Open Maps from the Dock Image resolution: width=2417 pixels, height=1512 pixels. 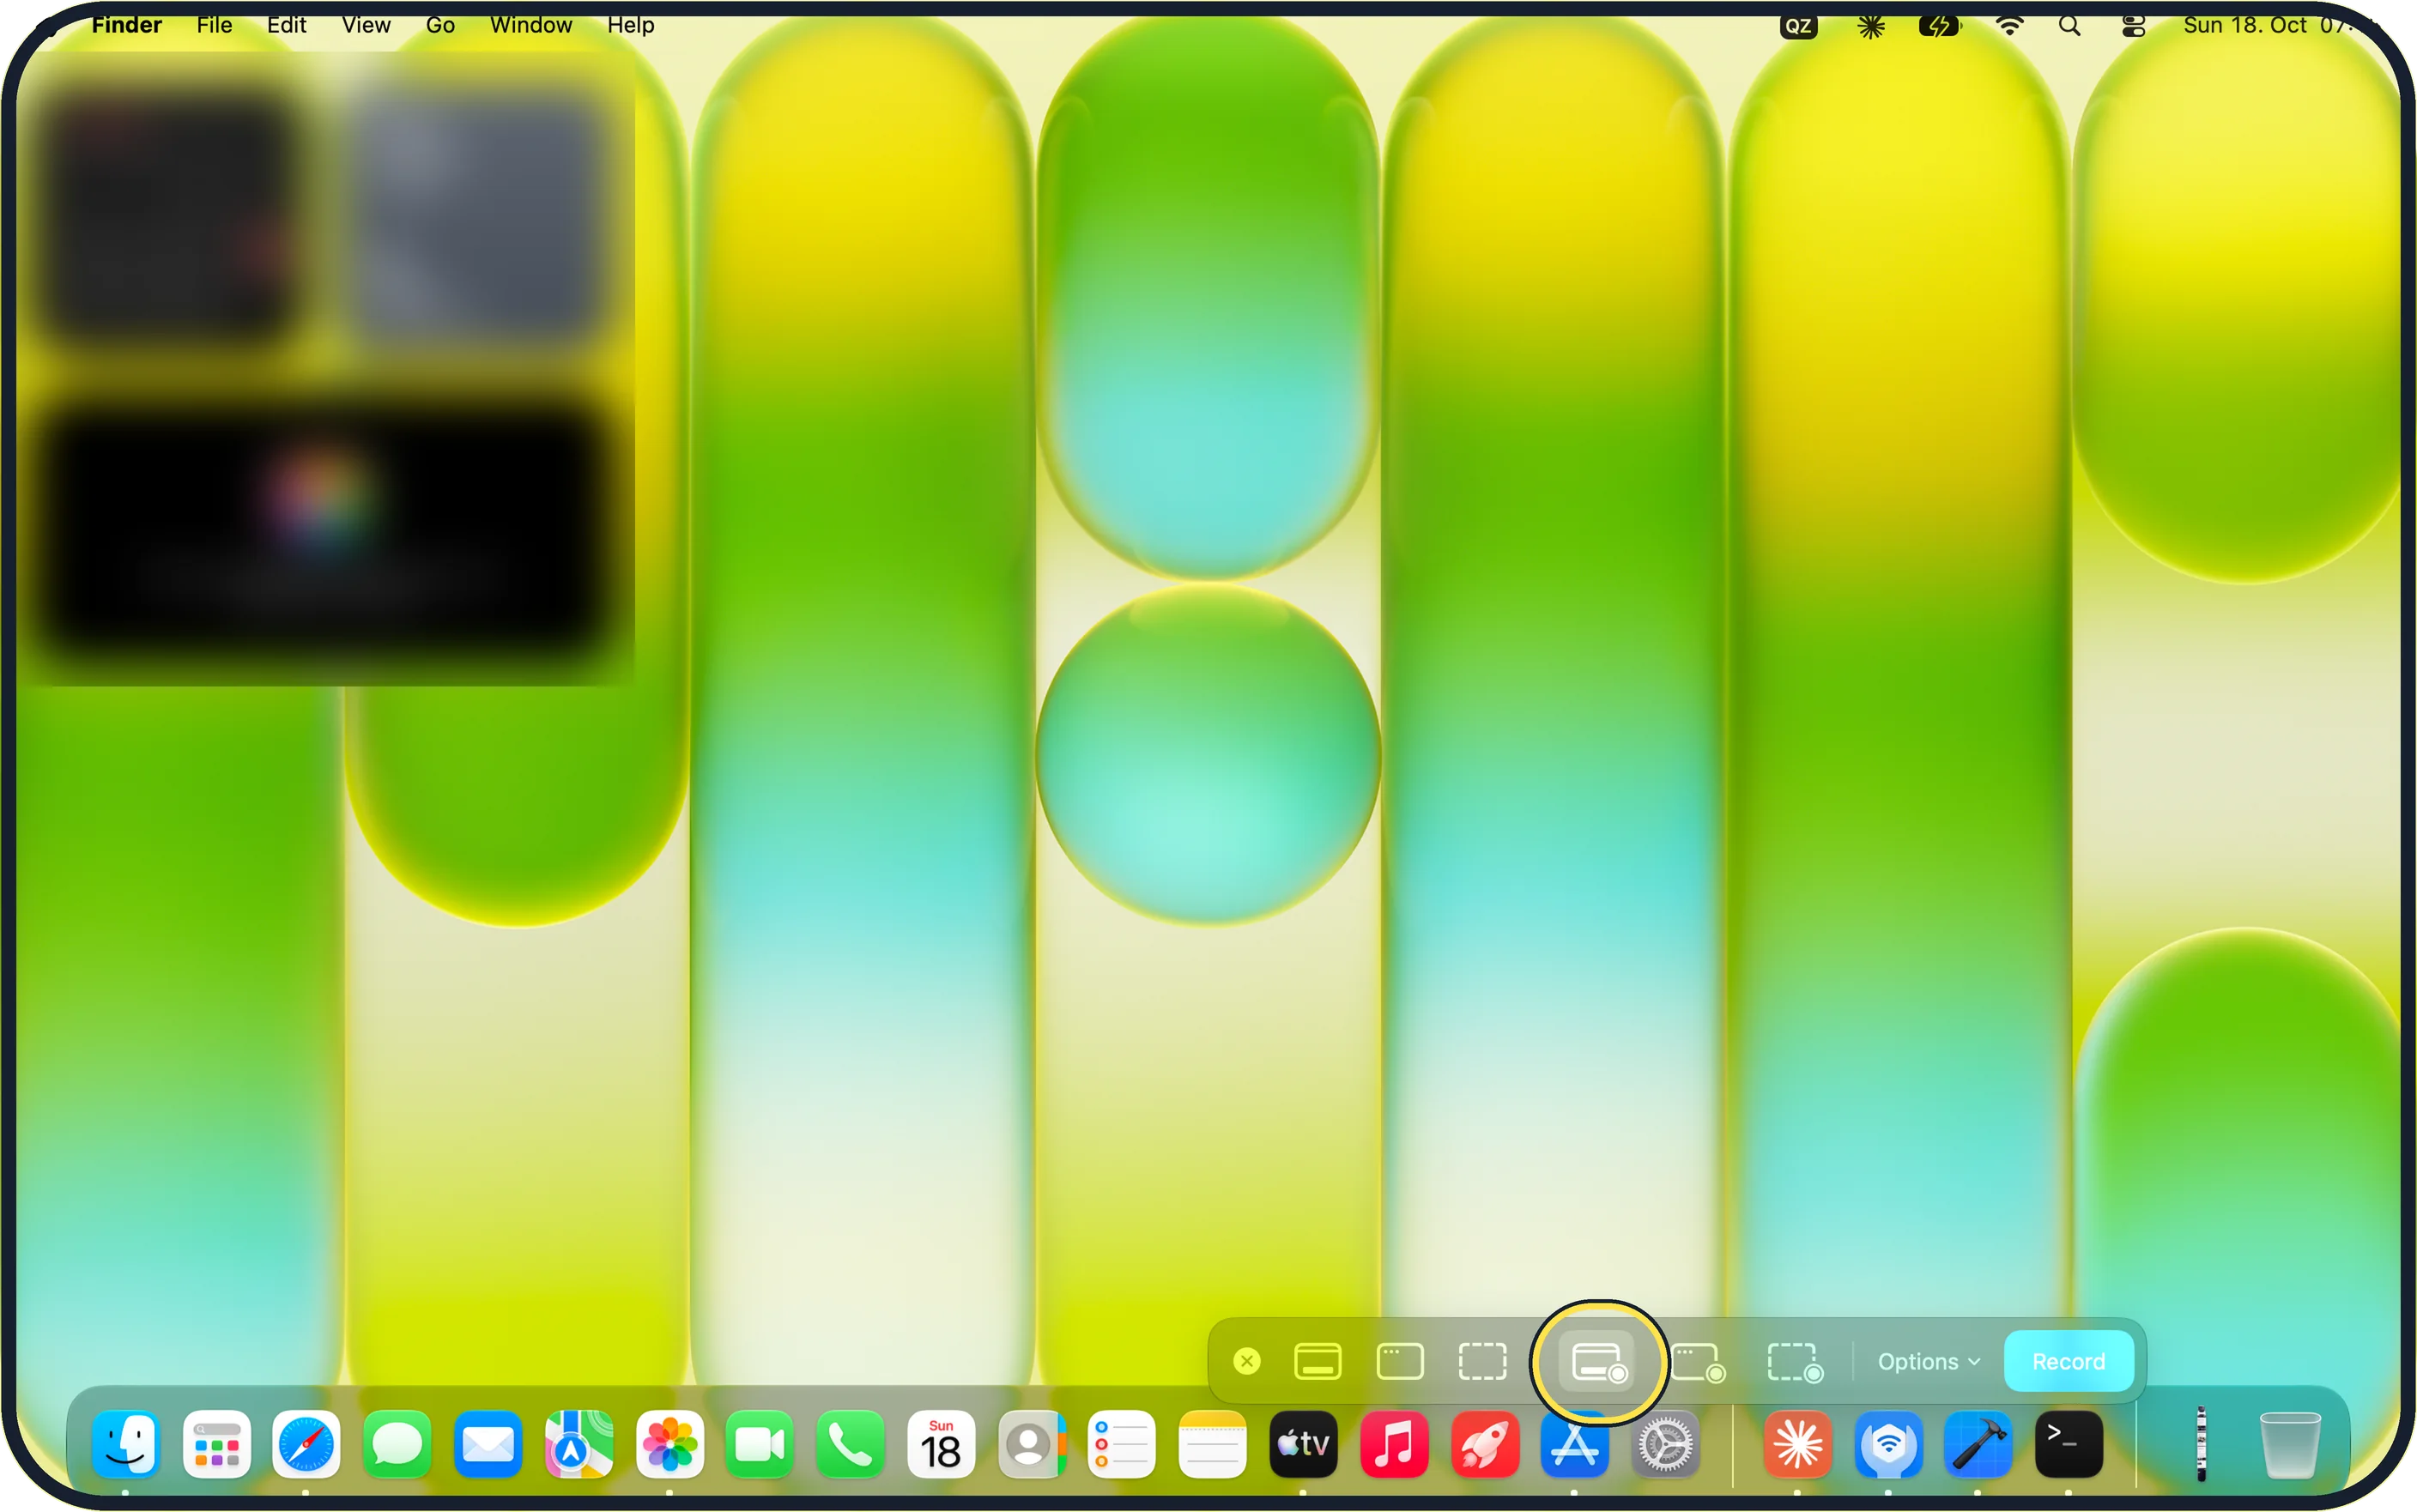[578, 1443]
